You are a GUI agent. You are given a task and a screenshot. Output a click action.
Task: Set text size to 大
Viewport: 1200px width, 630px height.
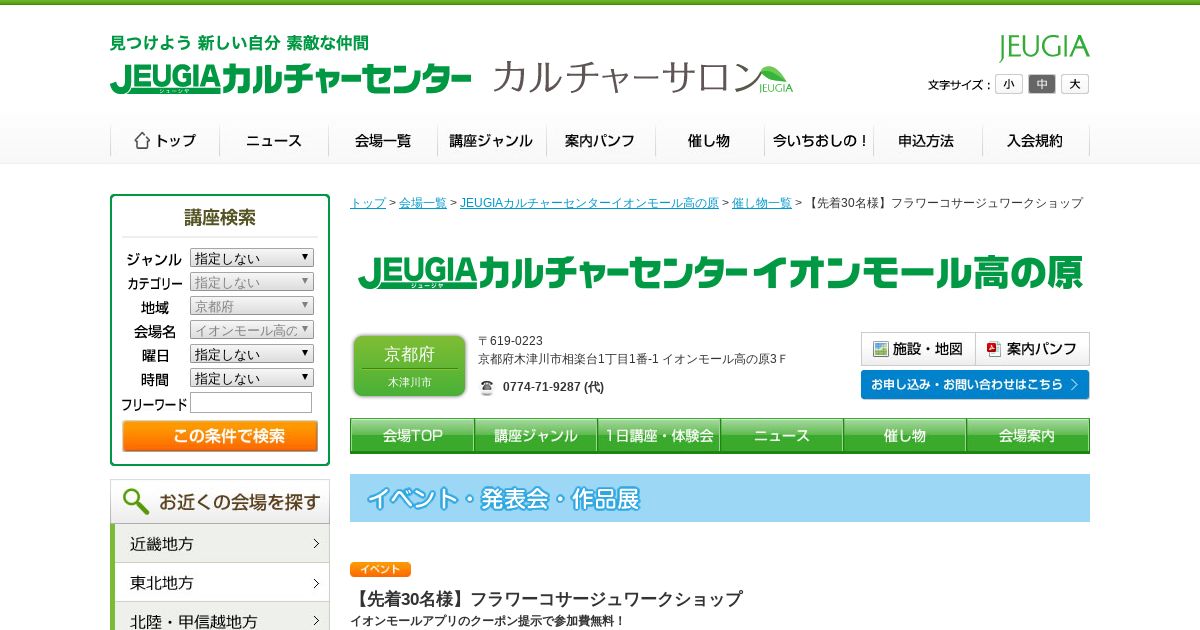click(1075, 84)
